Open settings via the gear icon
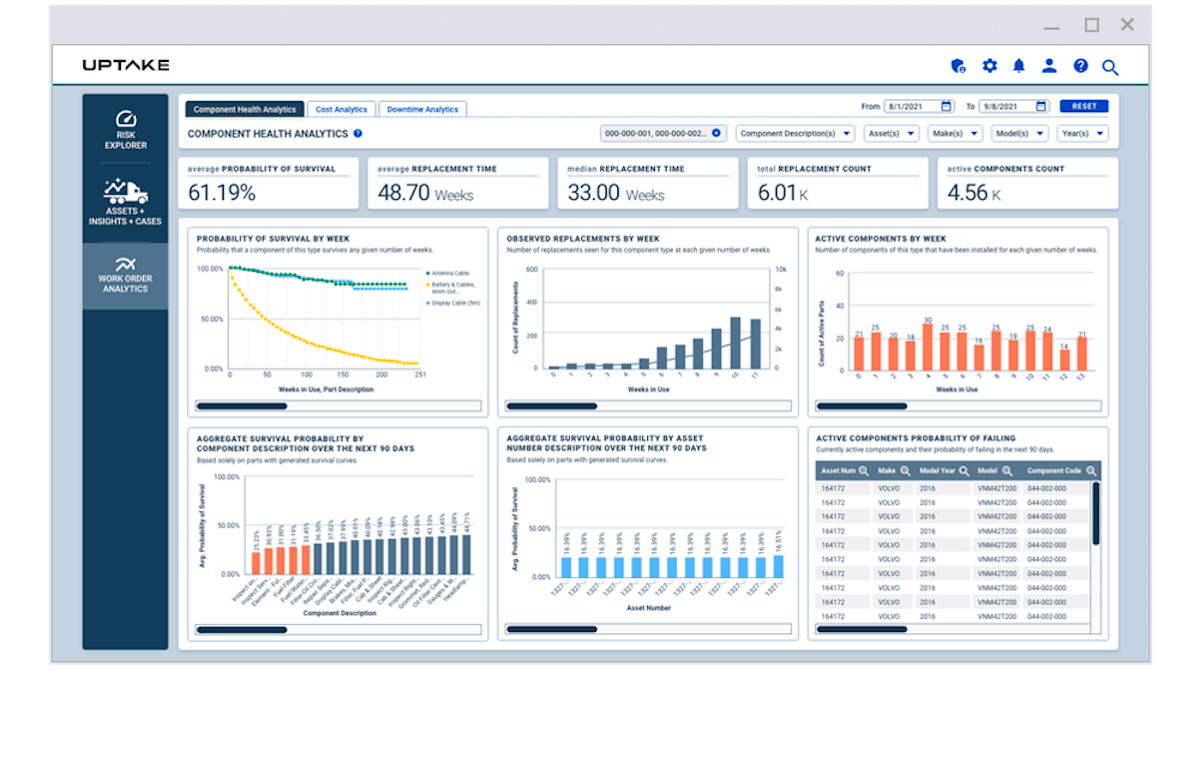 click(x=989, y=66)
